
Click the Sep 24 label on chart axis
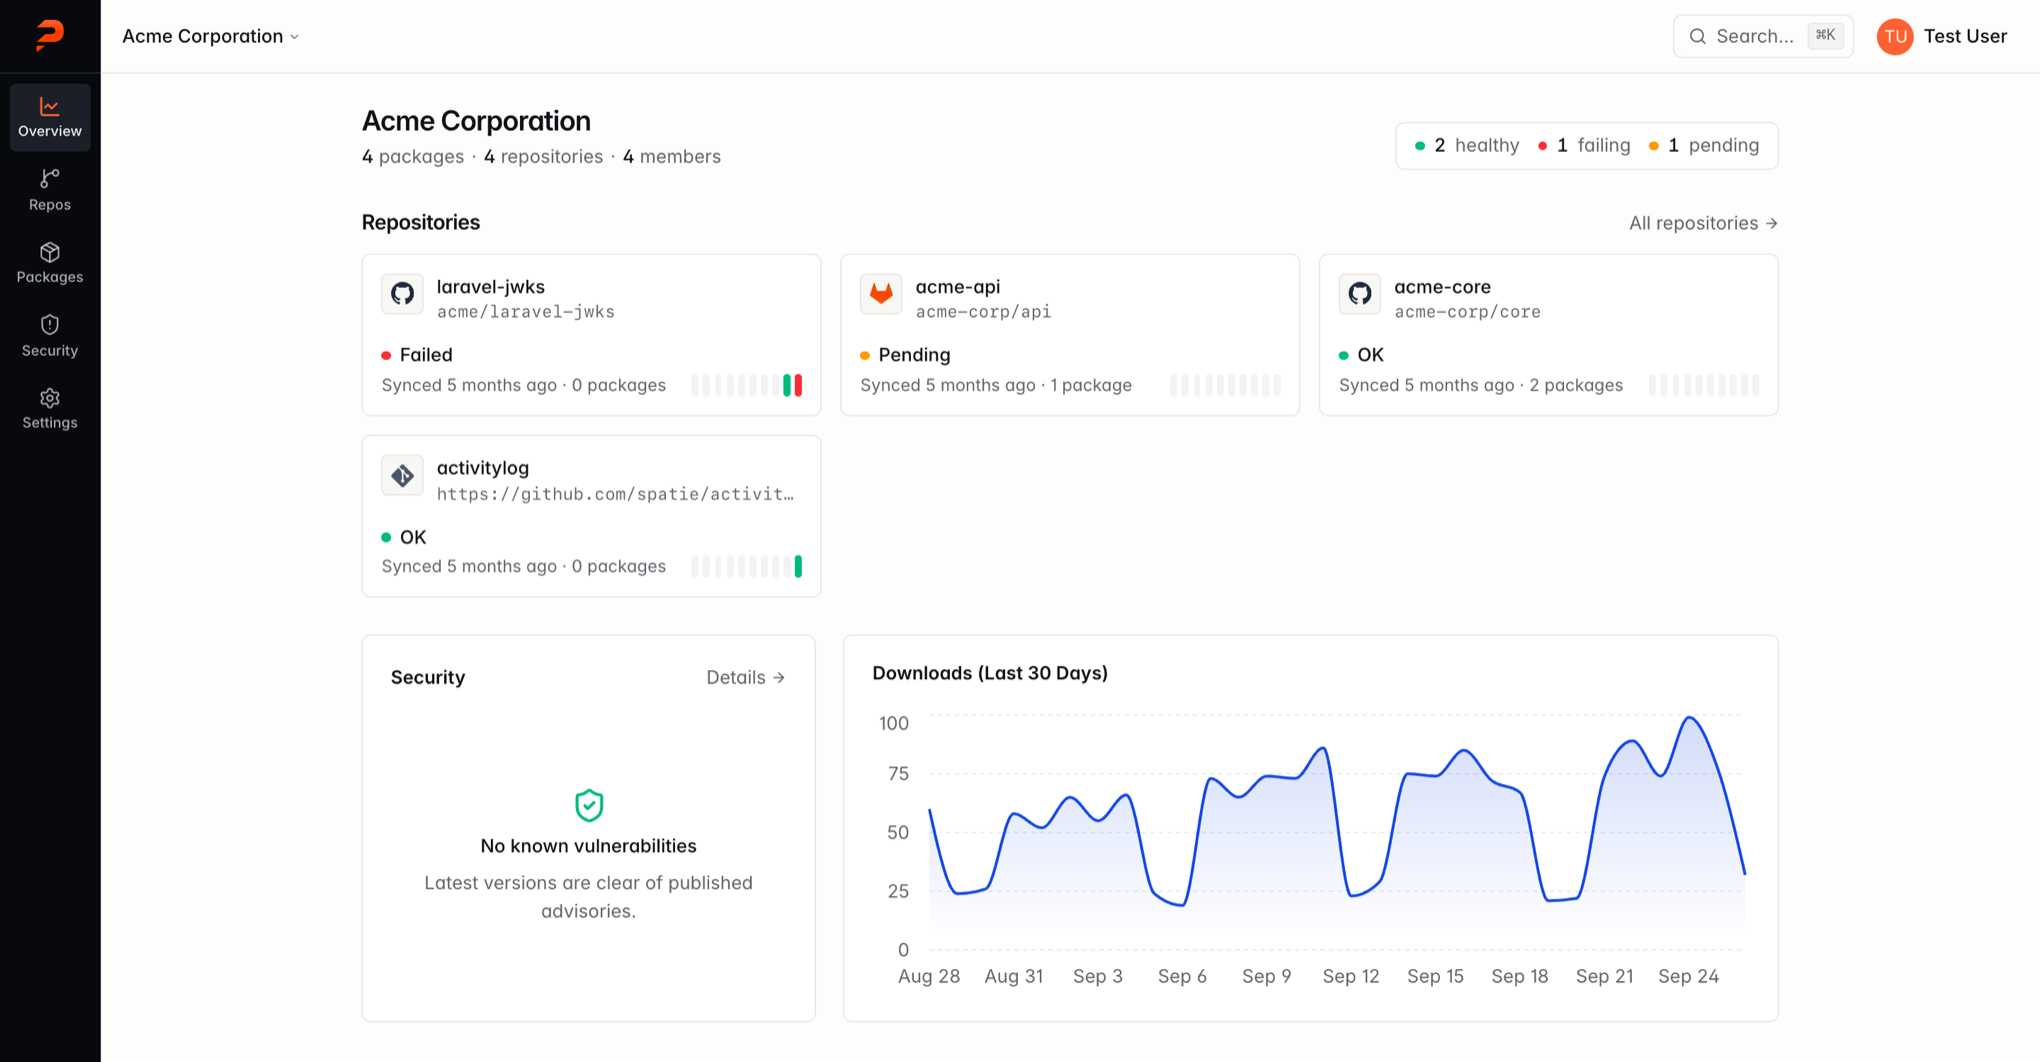[1688, 976]
